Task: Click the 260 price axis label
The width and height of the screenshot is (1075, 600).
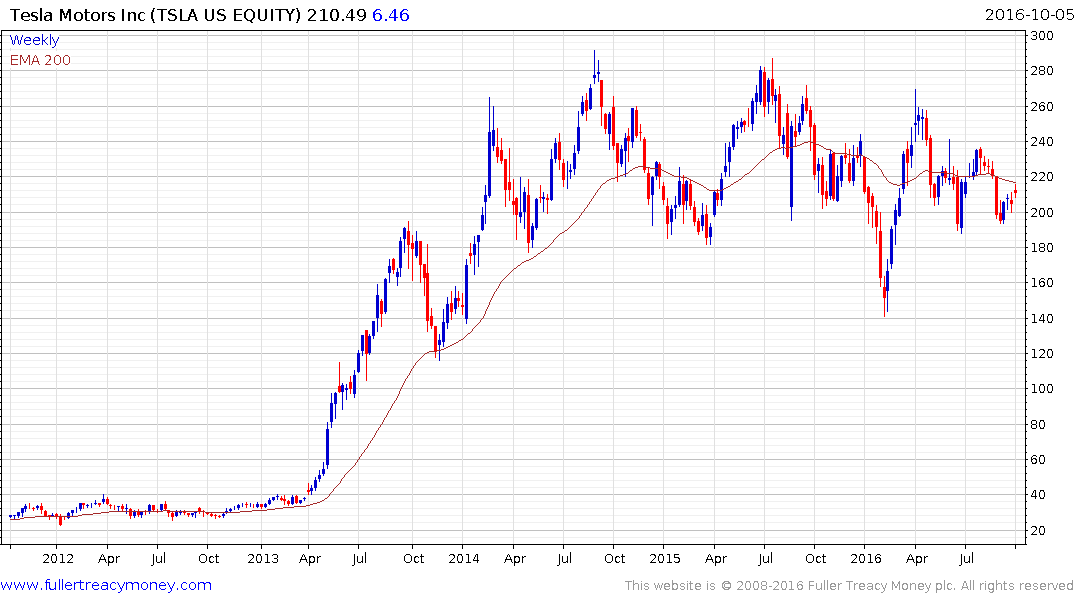Action: pos(1042,106)
